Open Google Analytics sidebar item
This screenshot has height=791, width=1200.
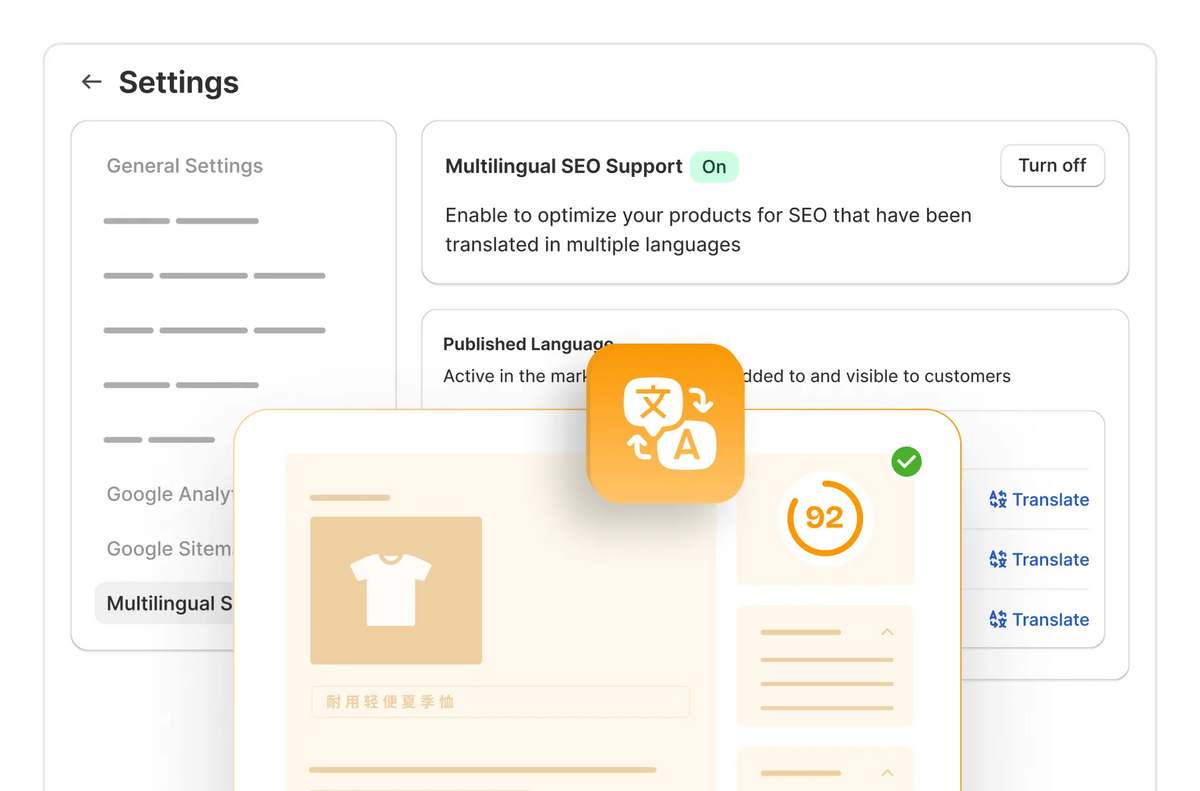coord(170,494)
